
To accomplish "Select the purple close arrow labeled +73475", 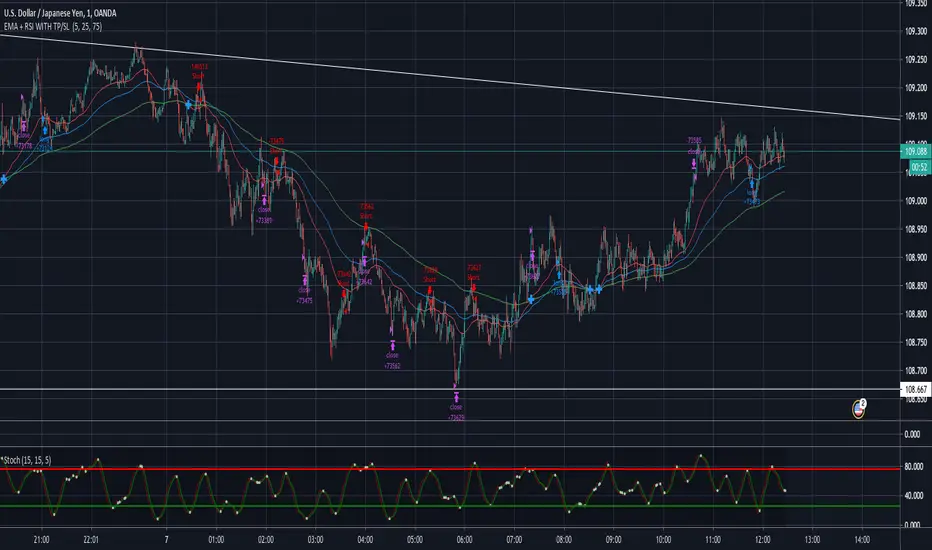I will pos(305,281).
